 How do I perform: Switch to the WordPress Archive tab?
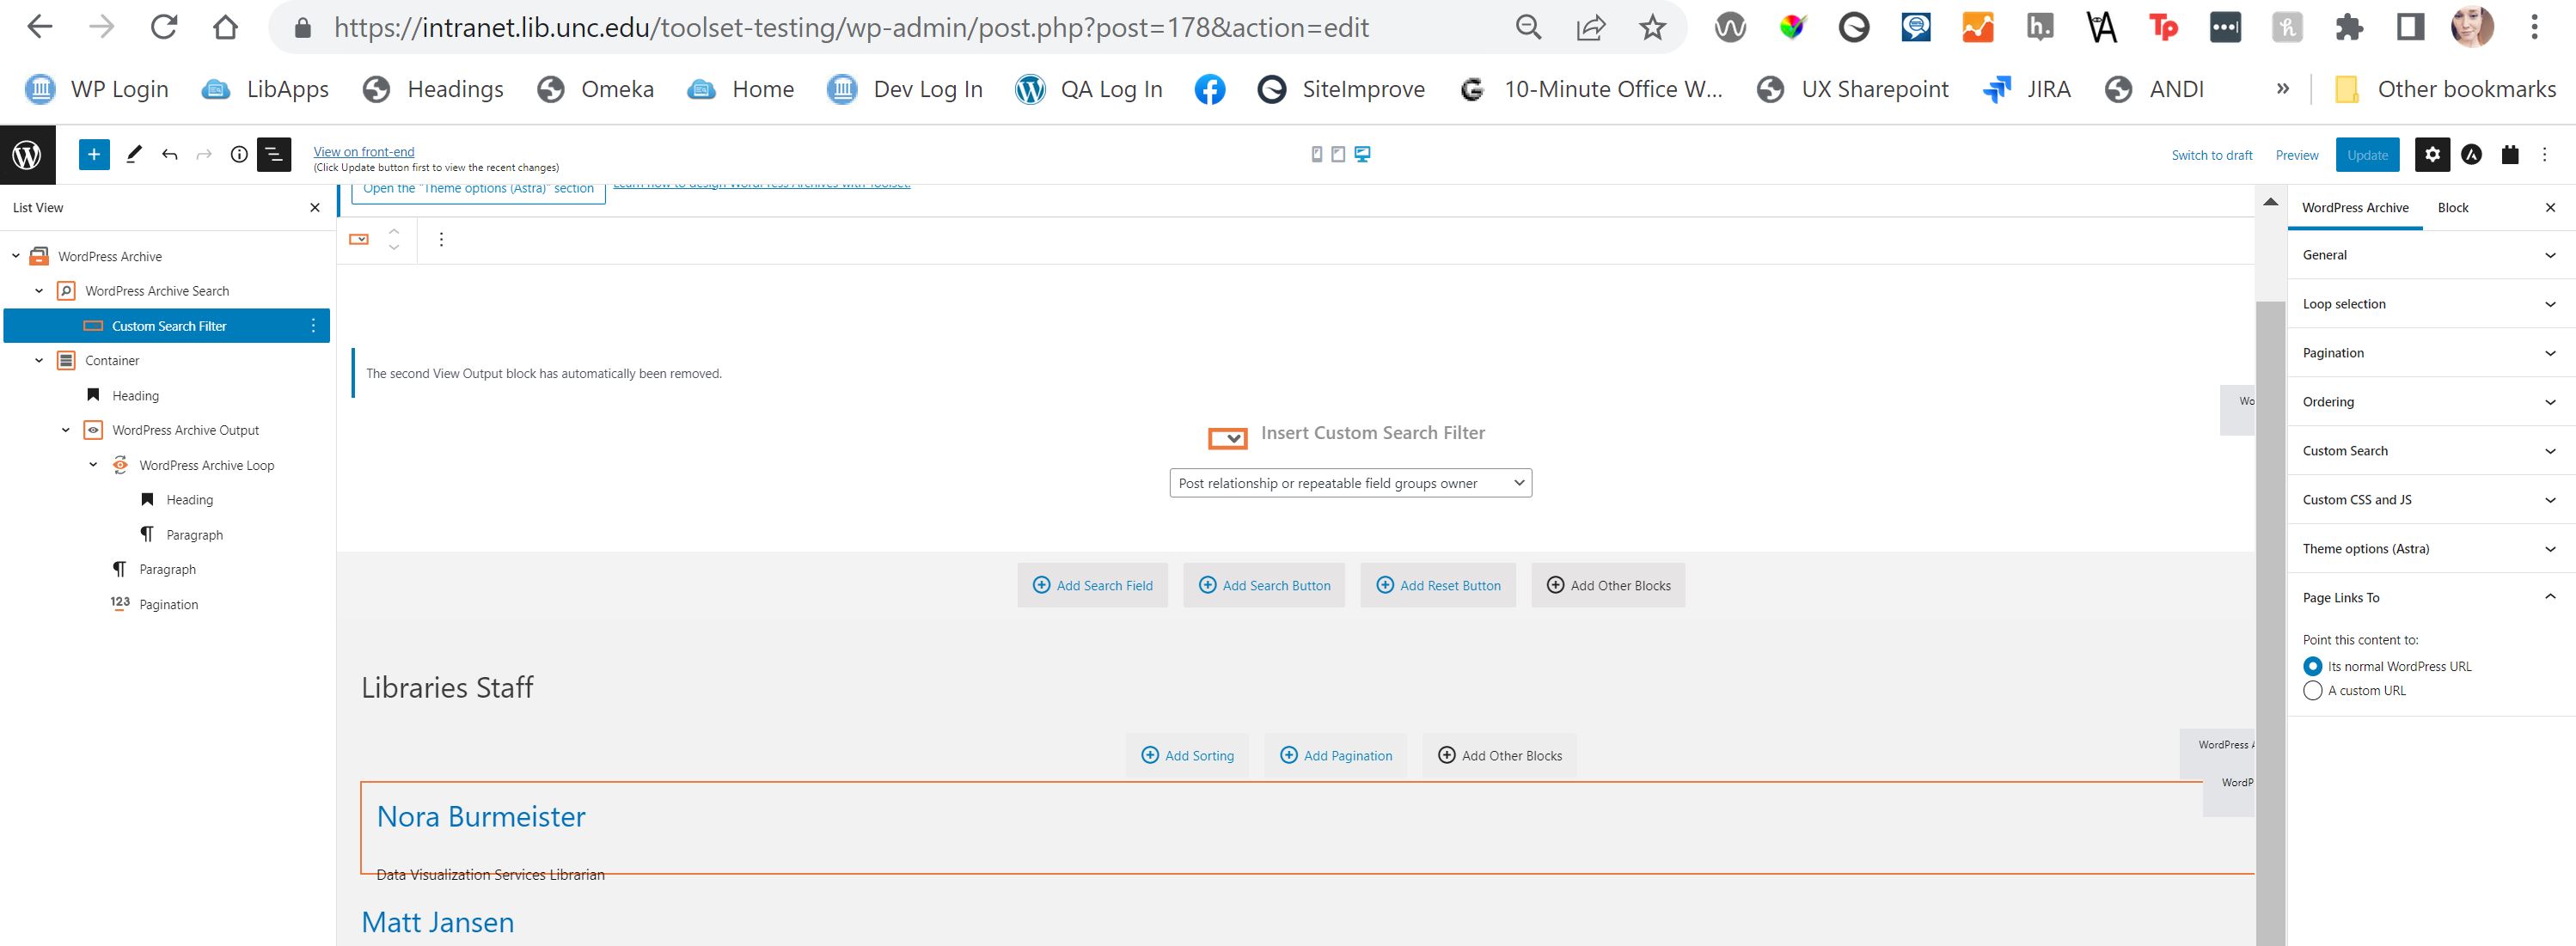pyautogui.click(x=2355, y=208)
